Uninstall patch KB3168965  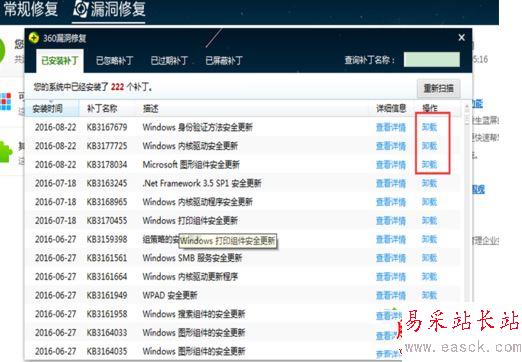[429, 202]
